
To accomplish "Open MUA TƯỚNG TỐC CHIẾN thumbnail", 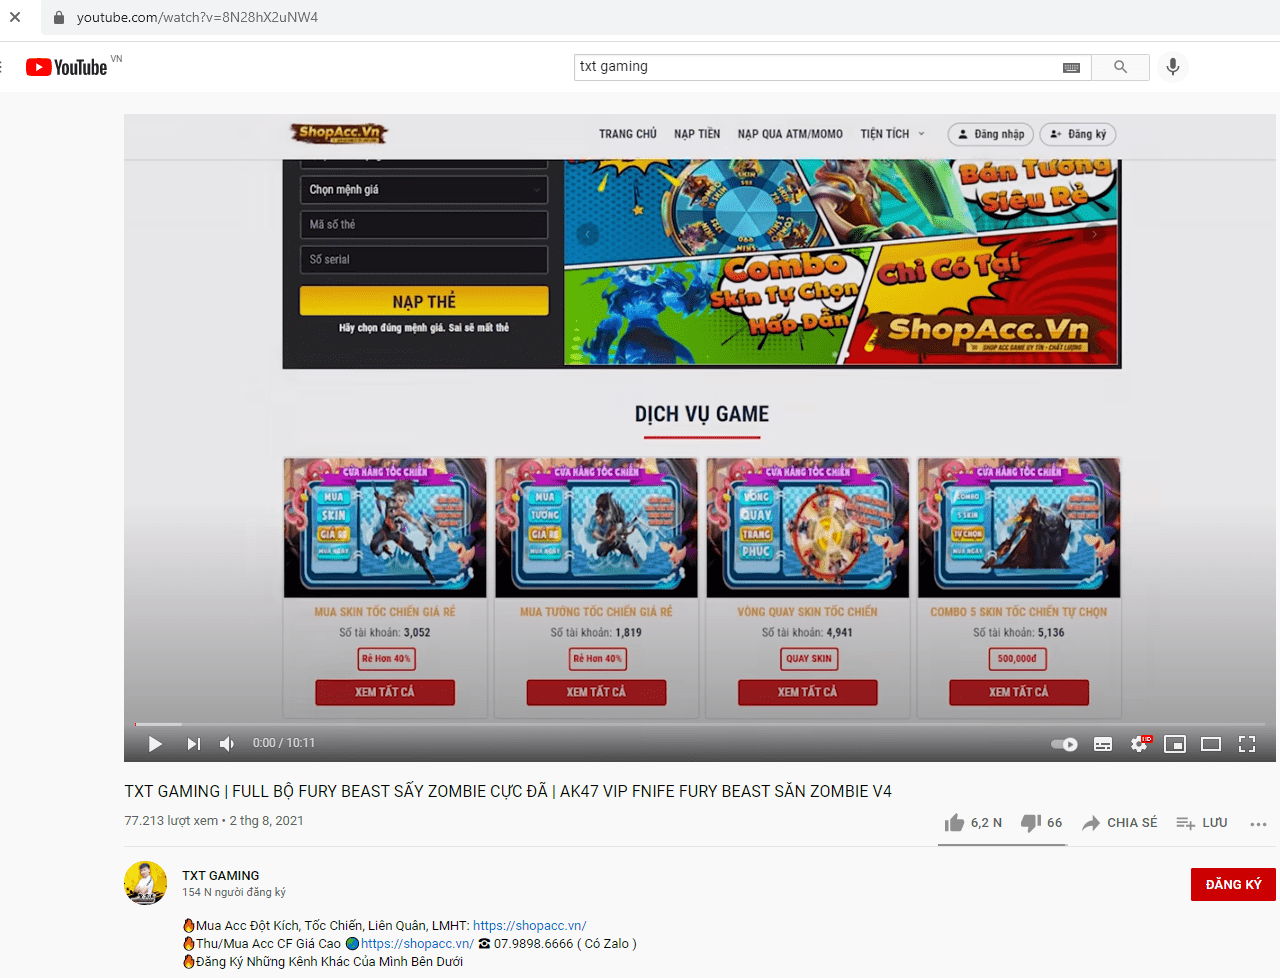I will click(x=596, y=528).
